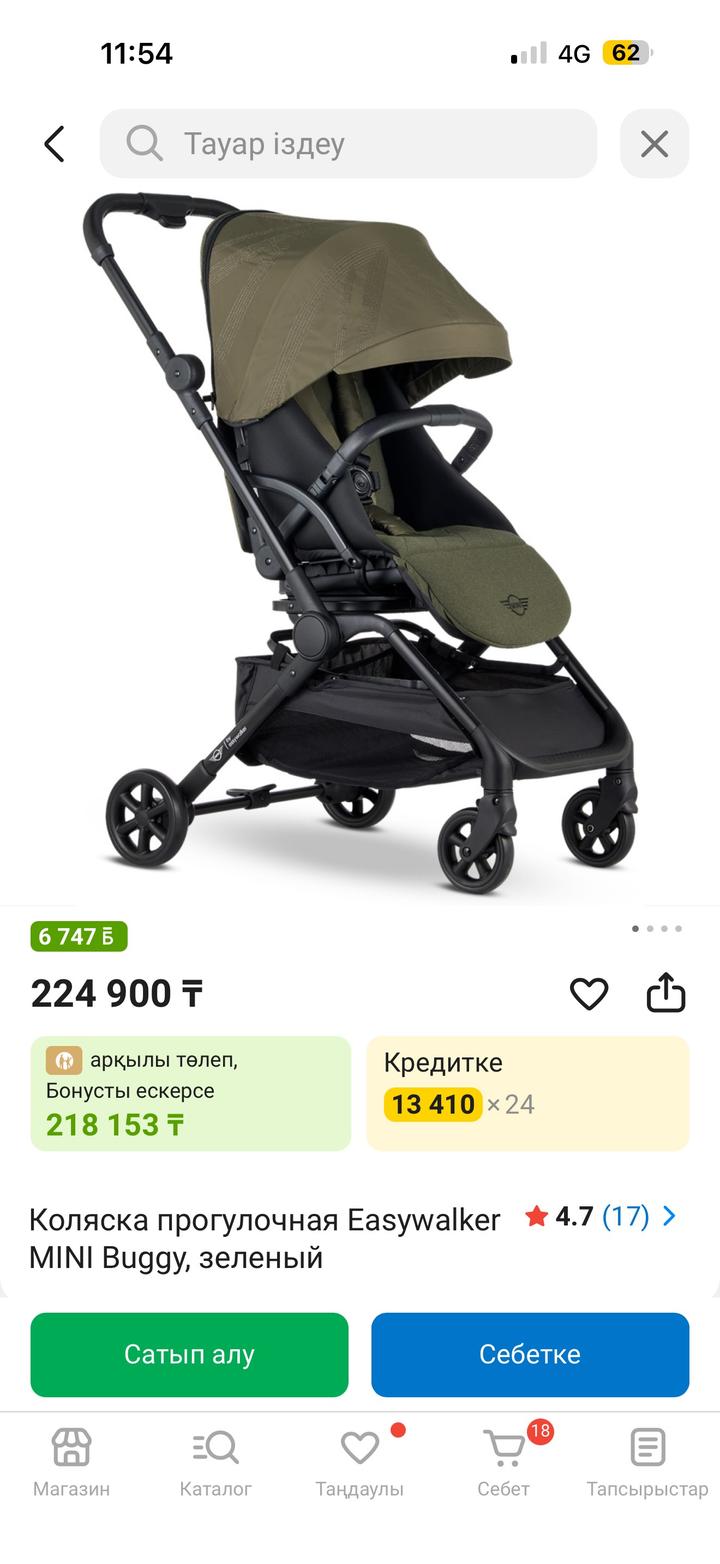Close the page with the X button
Image resolution: width=720 pixels, height=1564 pixels.
(654, 144)
